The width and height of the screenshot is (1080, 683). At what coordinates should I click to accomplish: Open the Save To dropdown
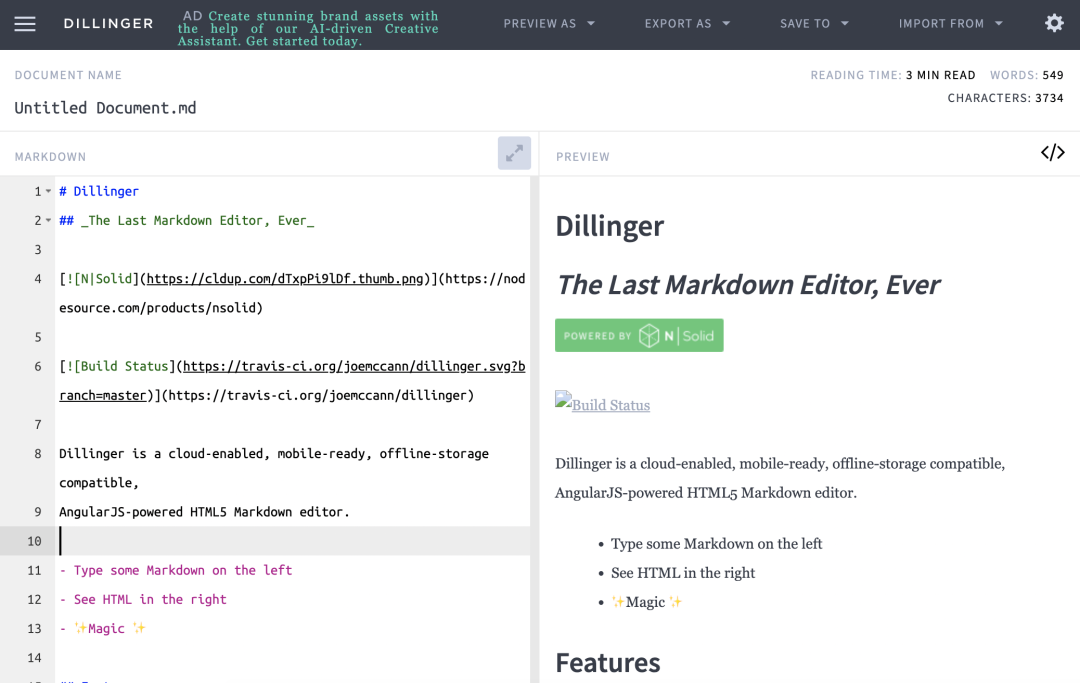814,23
